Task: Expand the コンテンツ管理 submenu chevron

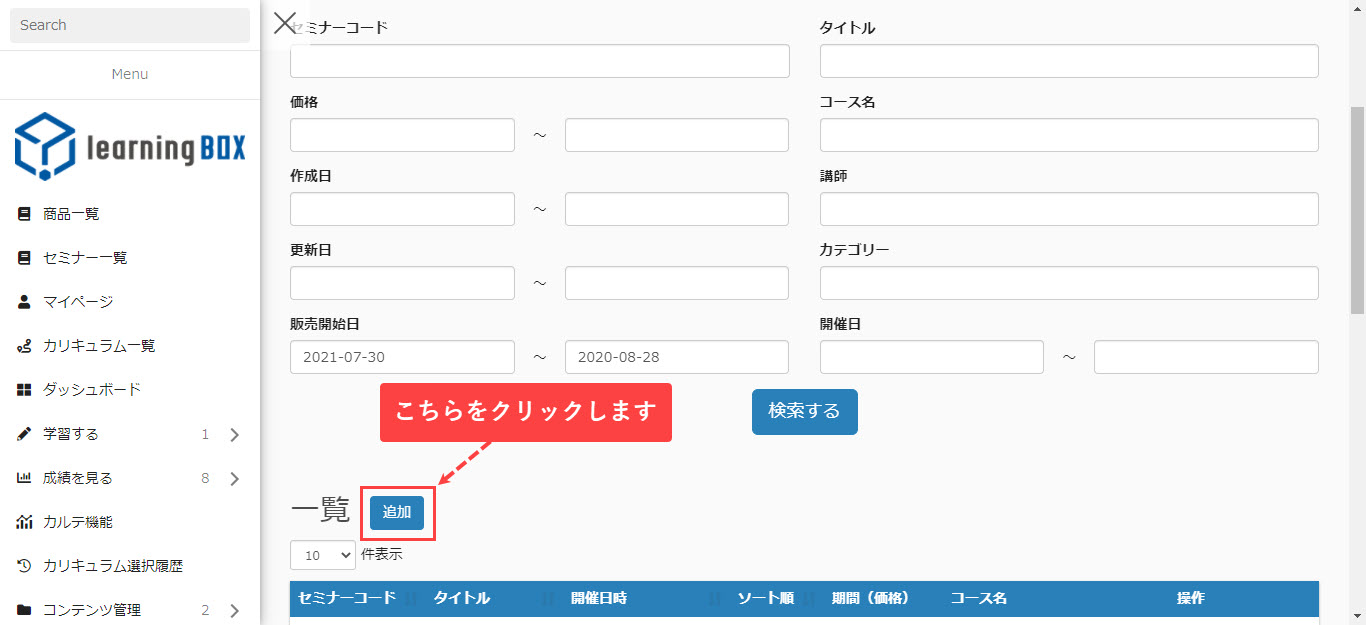Action: [x=235, y=610]
